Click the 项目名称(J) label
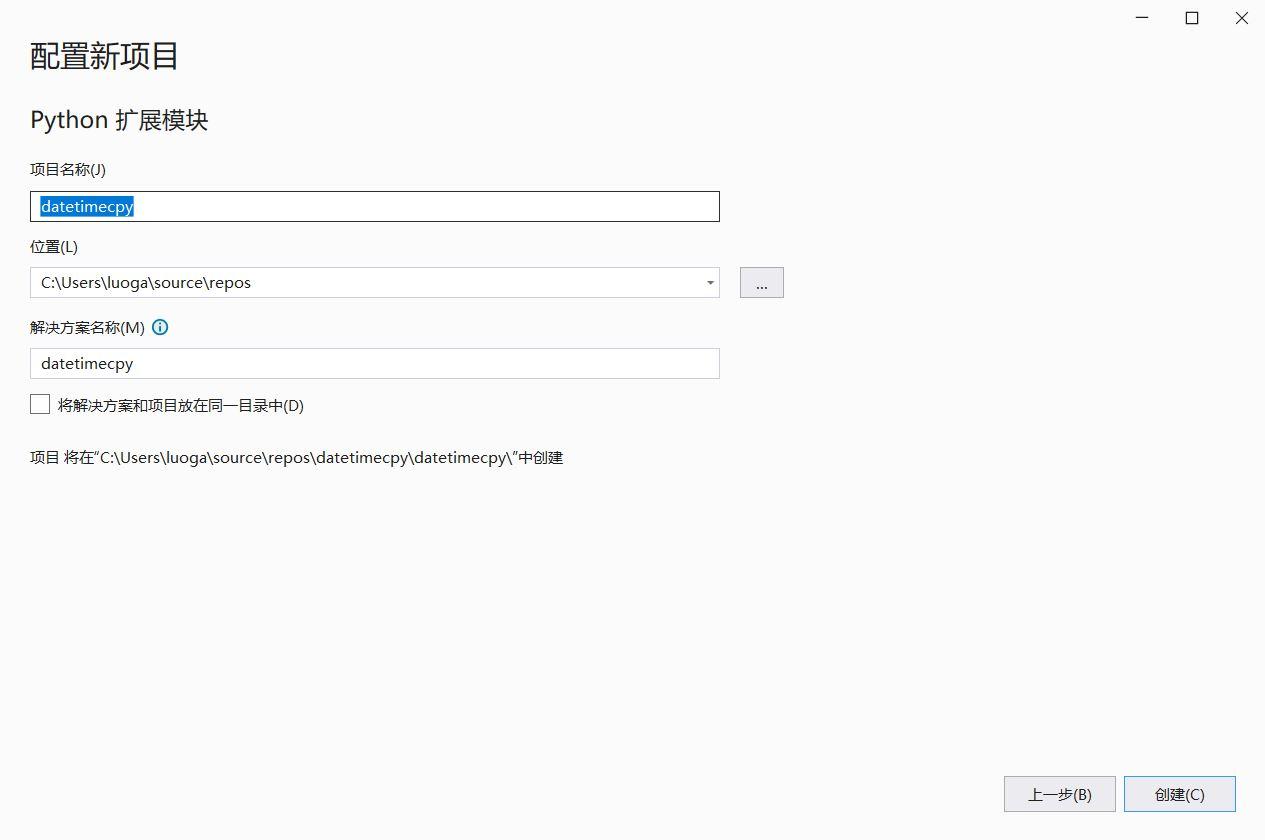Viewport: 1265px width, 840px height. point(68,169)
